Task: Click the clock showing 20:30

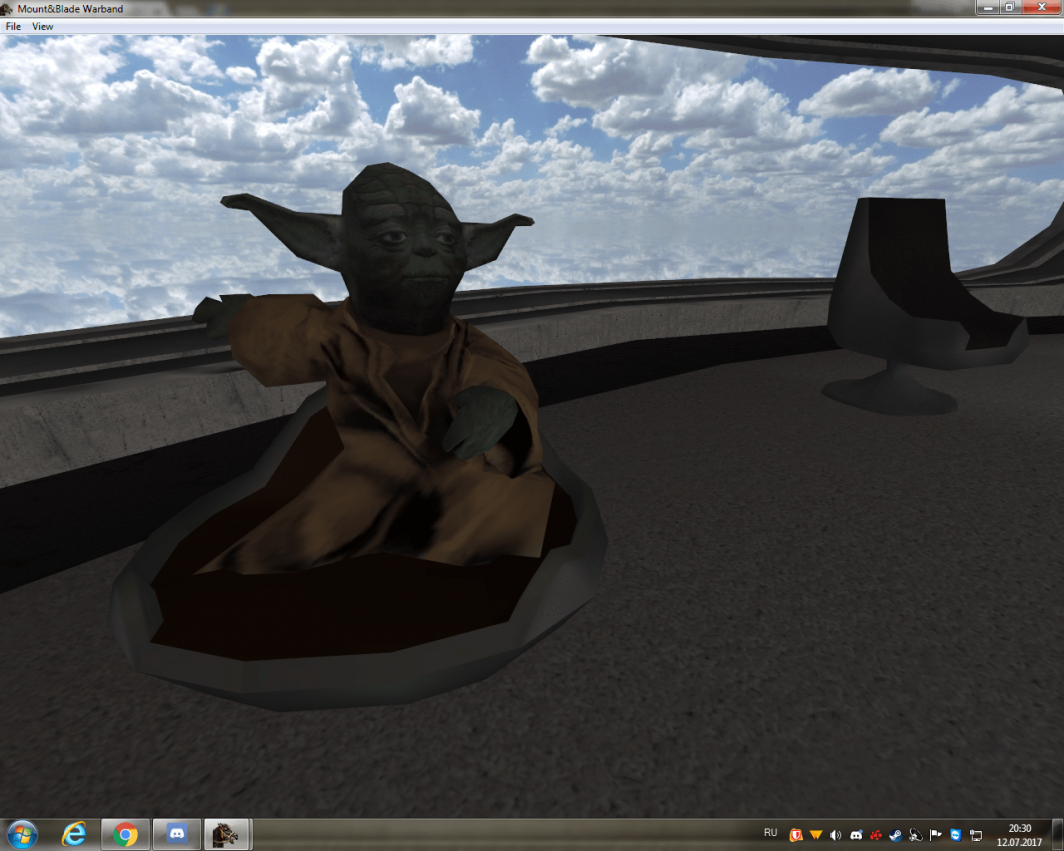Action: pos(1019,835)
